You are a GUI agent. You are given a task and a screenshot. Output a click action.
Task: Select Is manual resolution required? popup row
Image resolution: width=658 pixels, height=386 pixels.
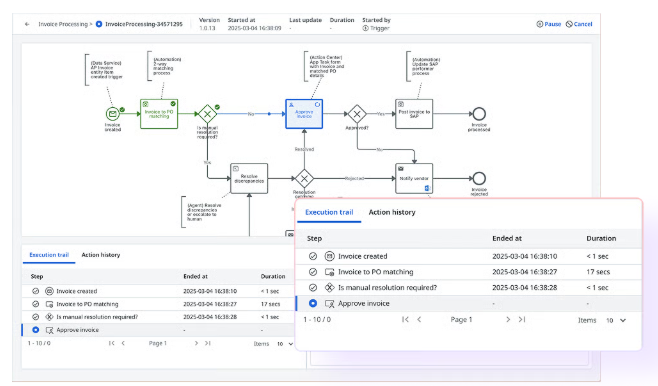tap(469, 288)
